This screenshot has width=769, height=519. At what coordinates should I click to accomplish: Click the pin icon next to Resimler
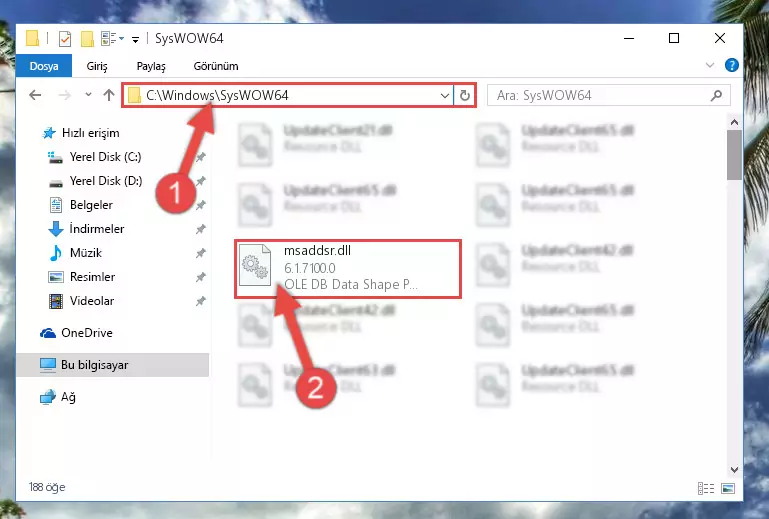(201, 277)
